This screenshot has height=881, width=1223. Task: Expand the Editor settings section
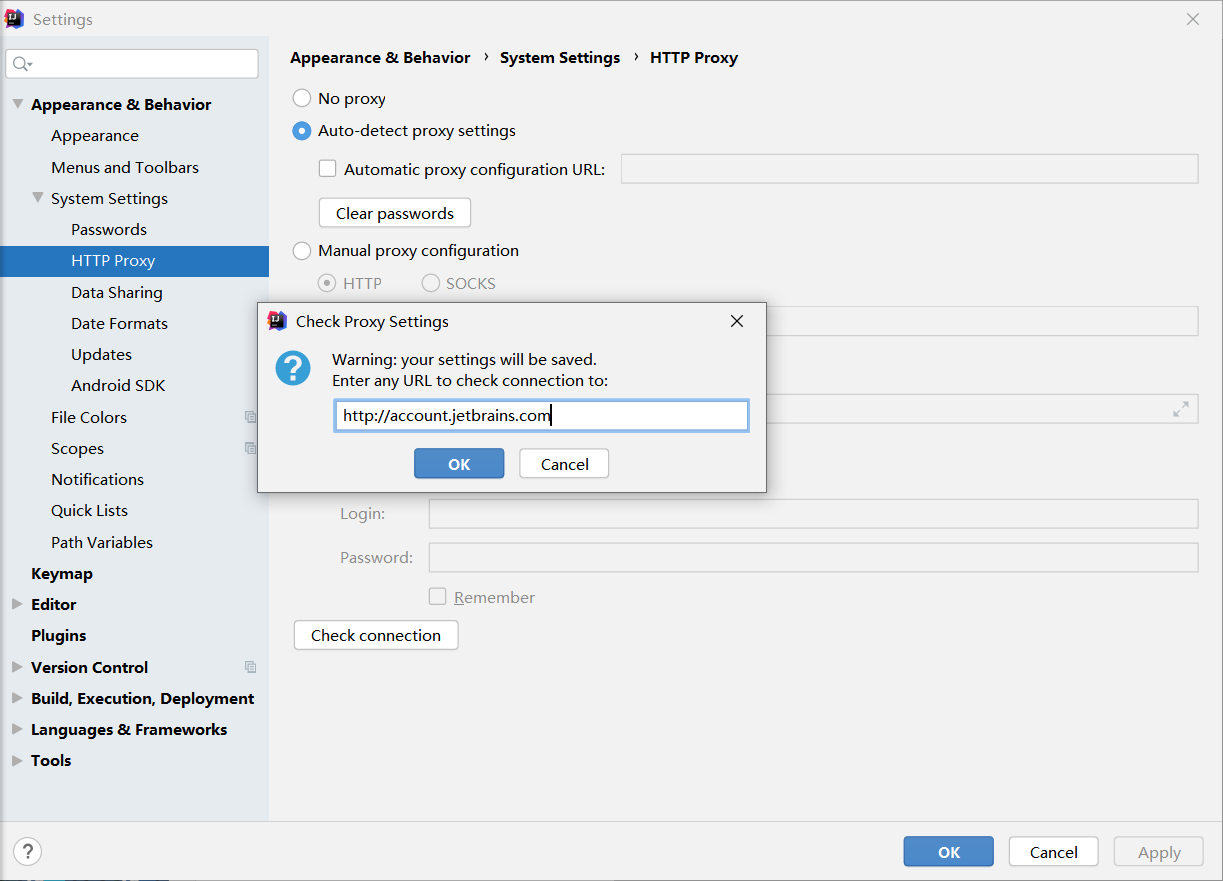click(16, 604)
